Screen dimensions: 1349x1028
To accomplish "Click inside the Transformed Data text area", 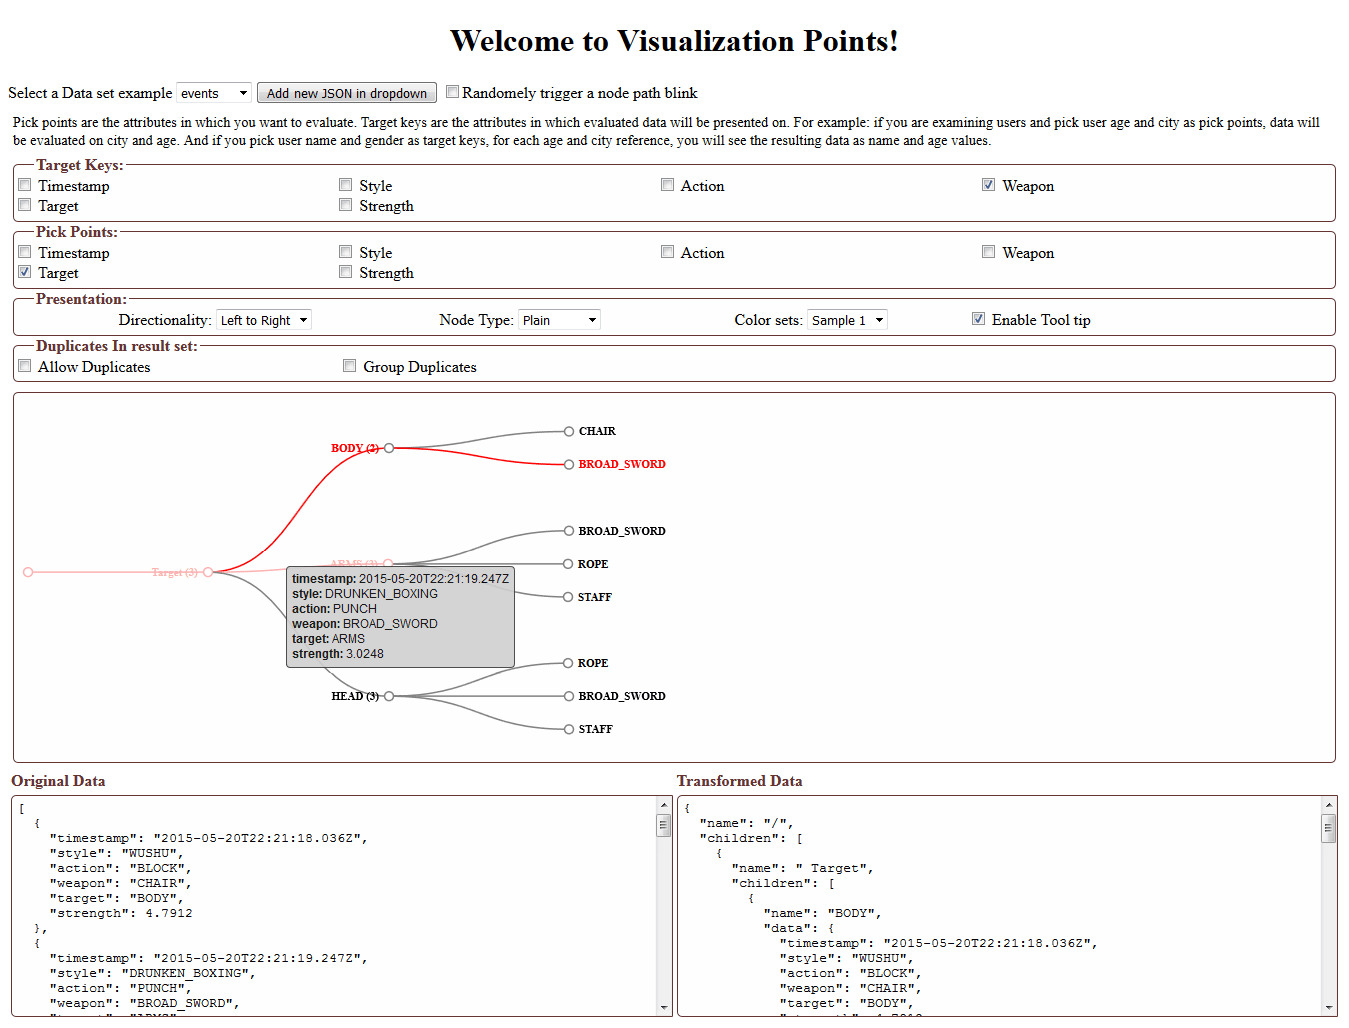I will pyautogui.click(x=999, y=906).
